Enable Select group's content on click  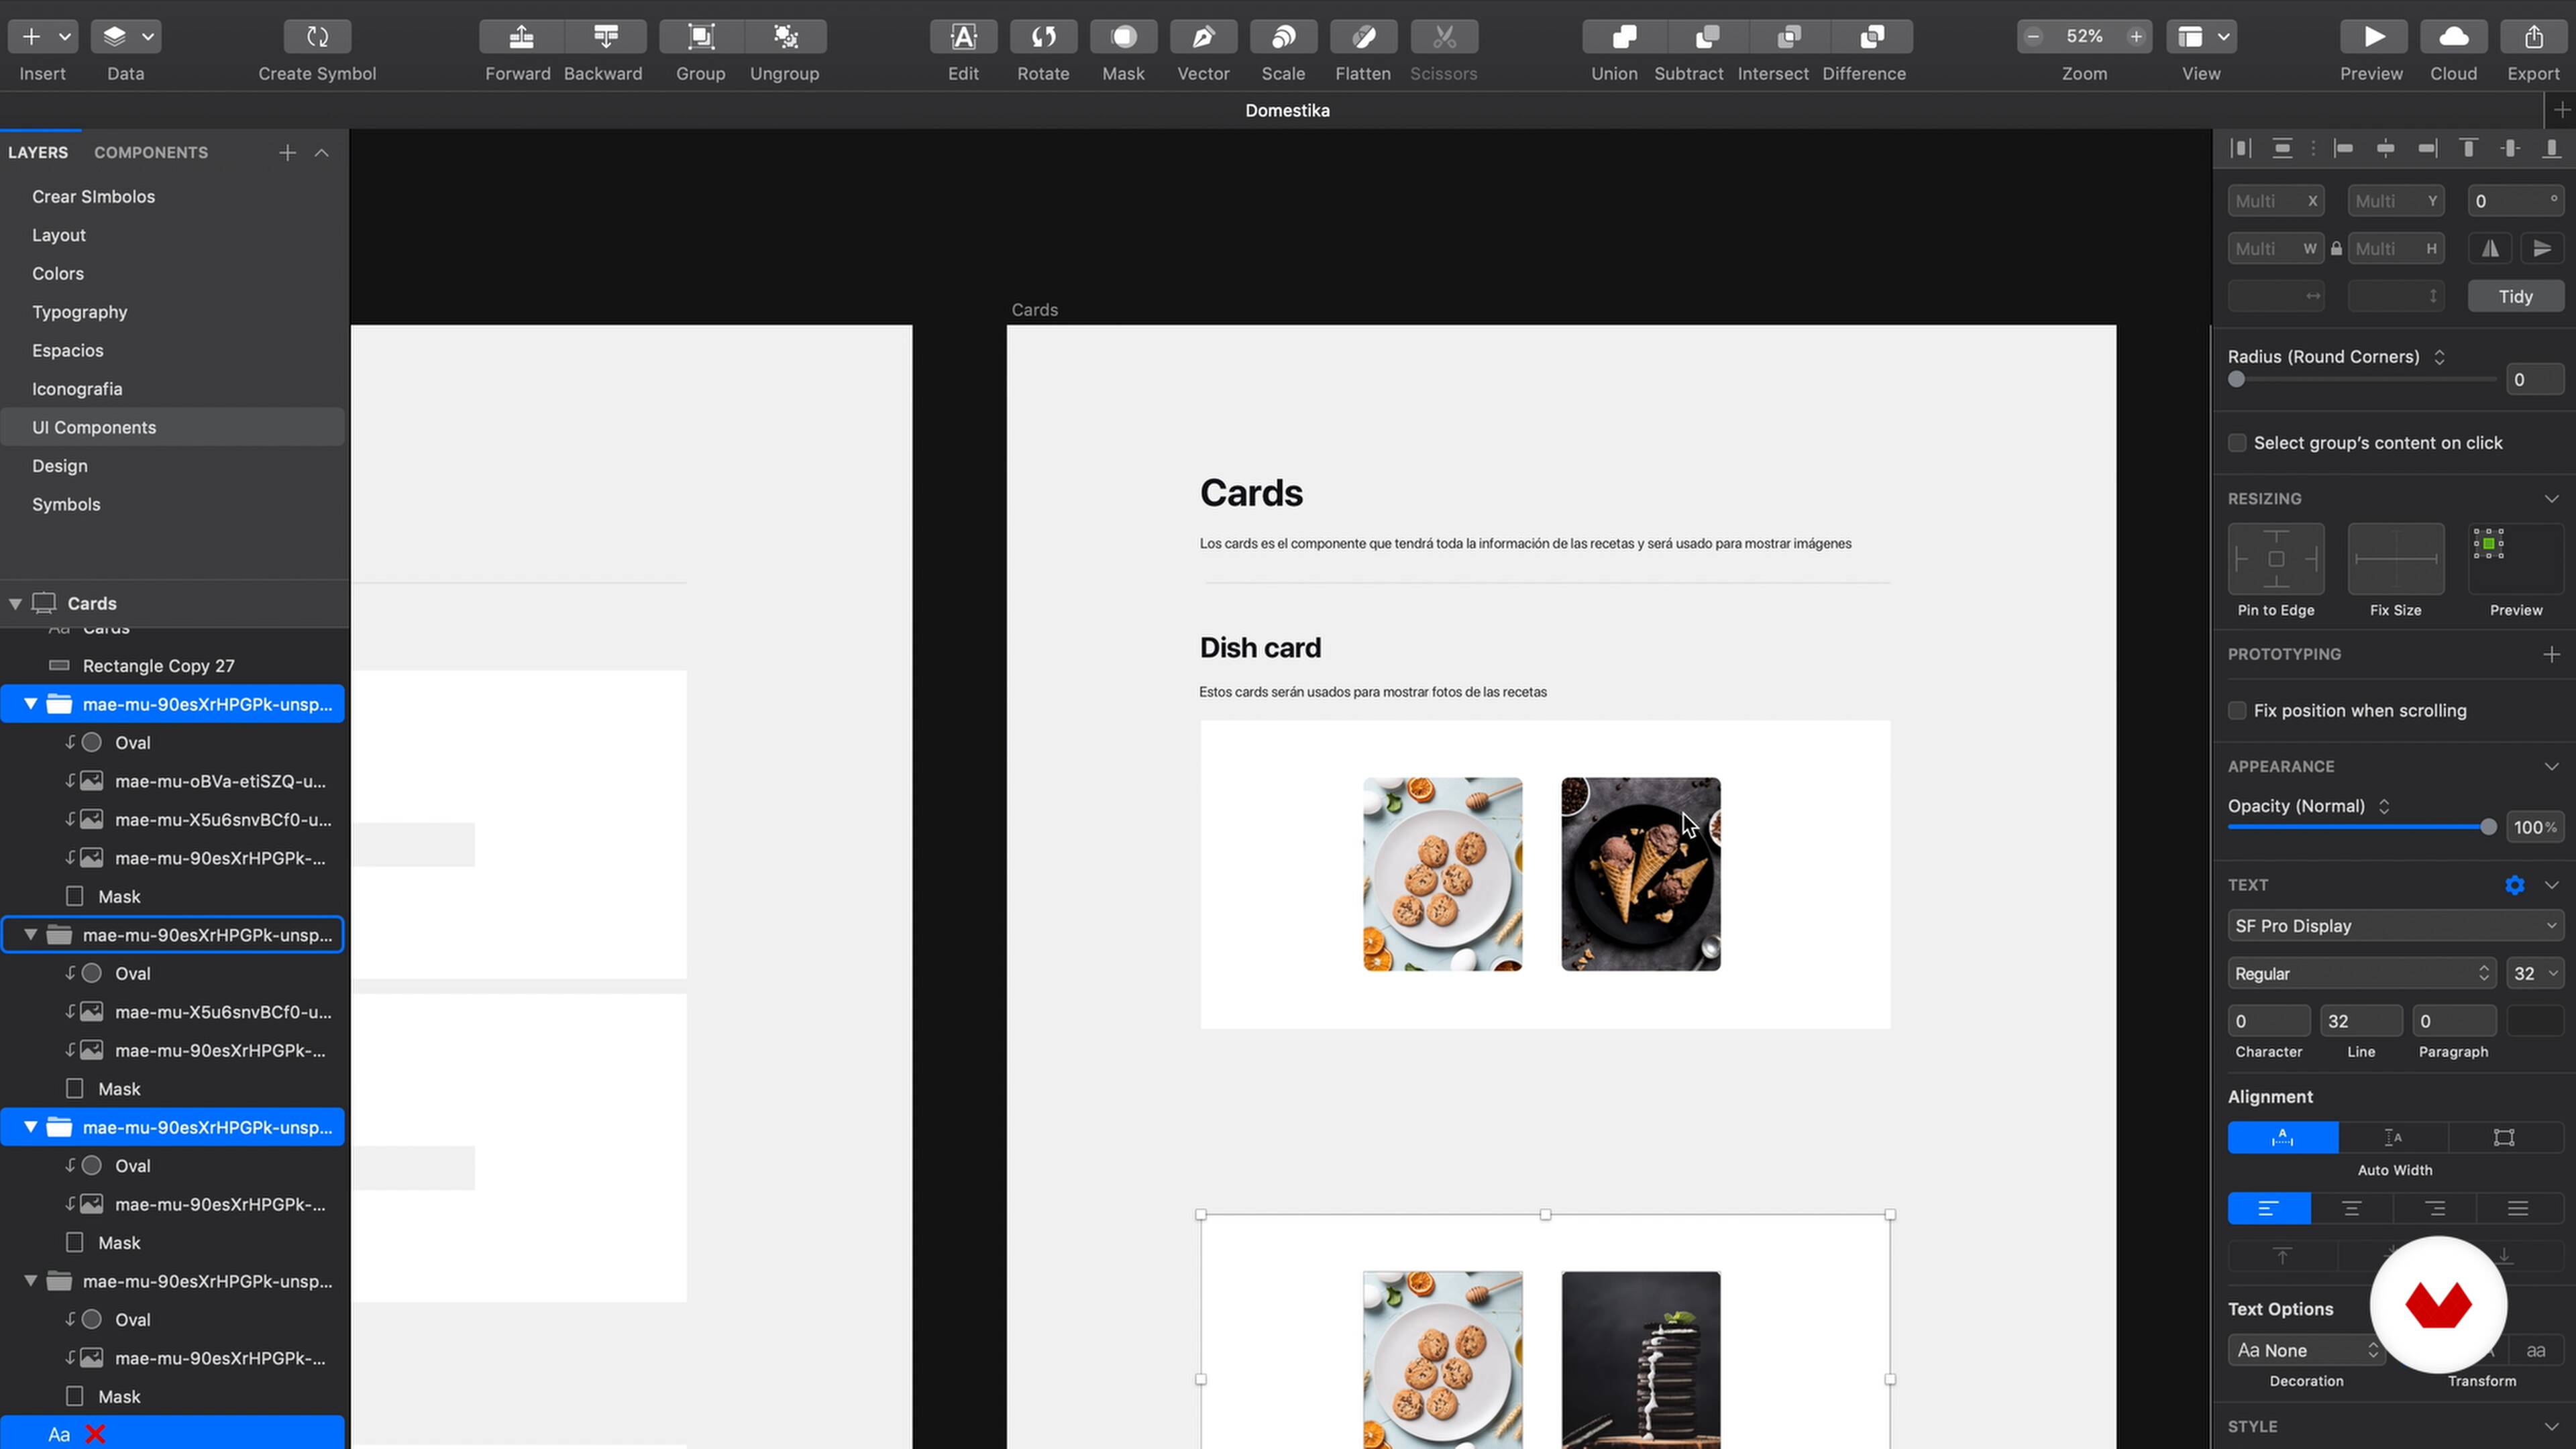point(2237,443)
